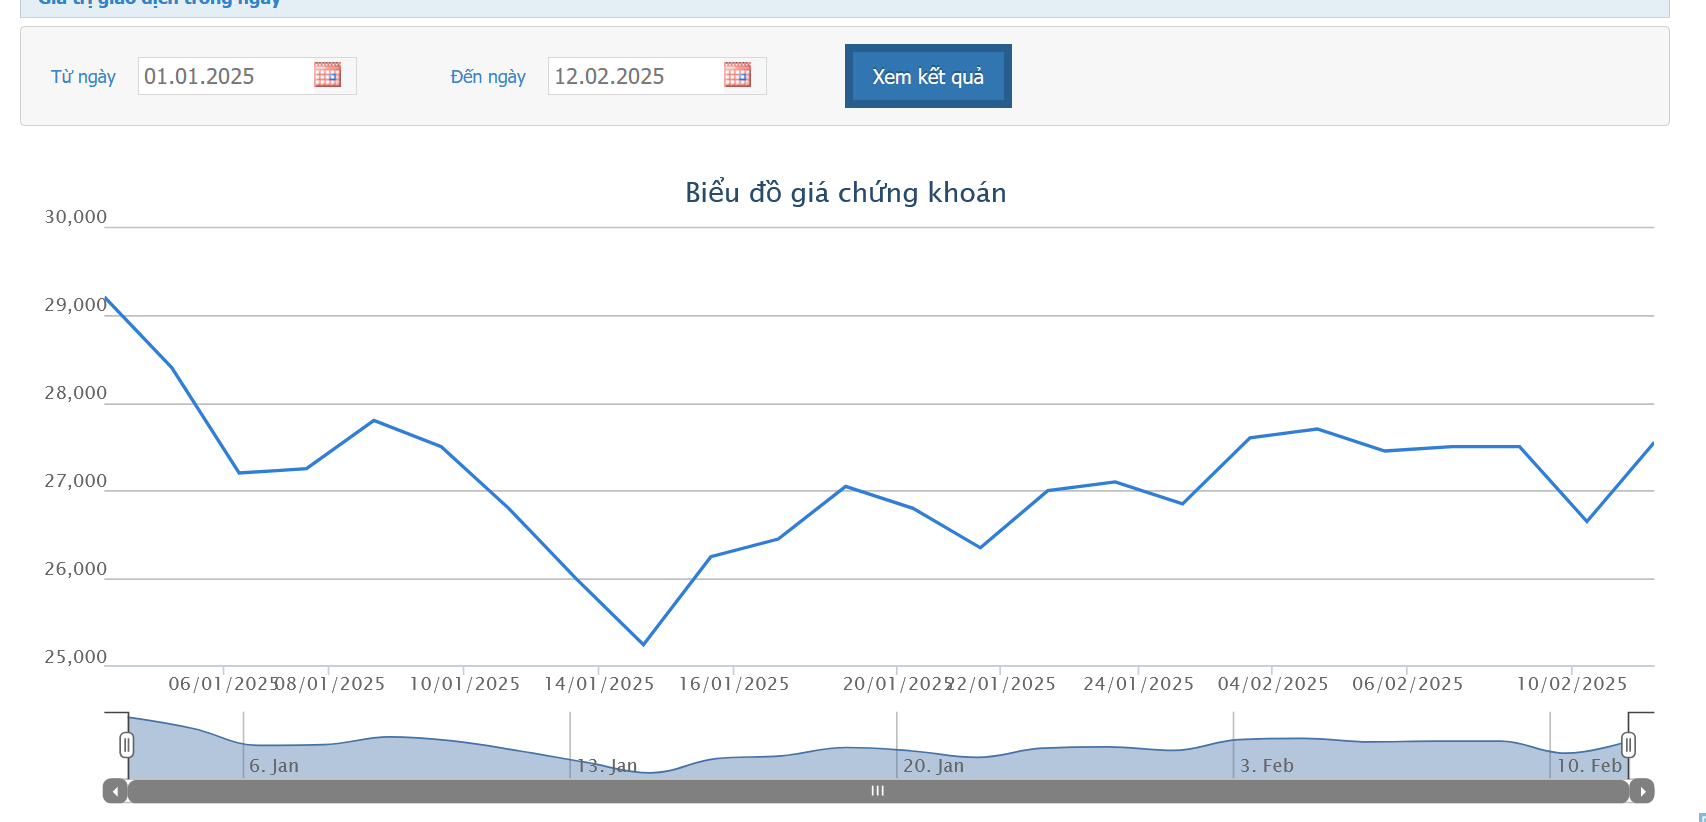Image resolution: width=1706 pixels, height=822 pixels.
Task: Click the 30,000 y-axis label
Action: tap(75, 217)
